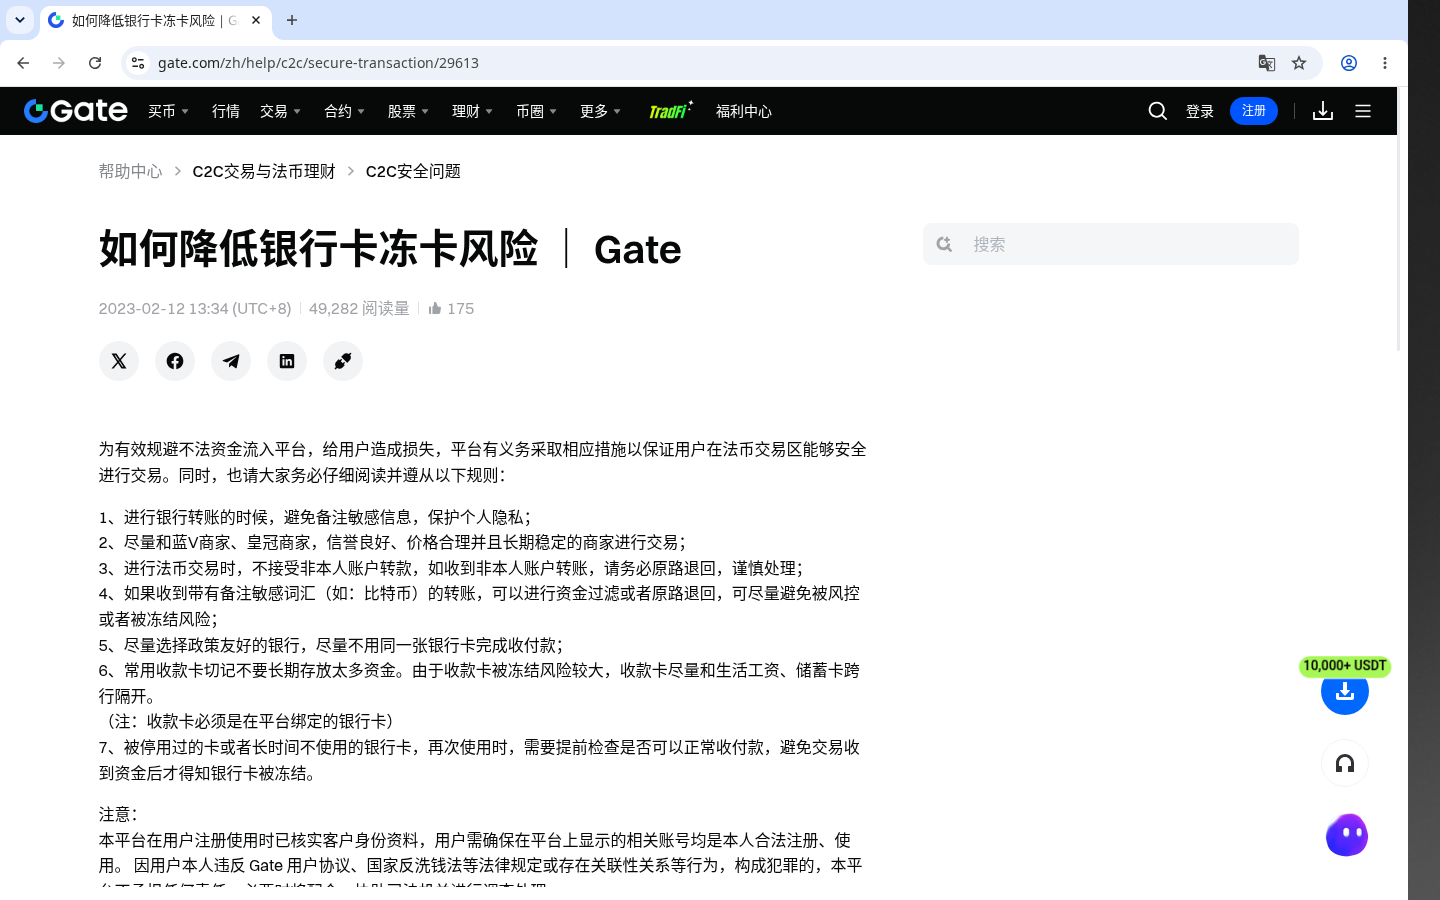Go to 帮助中心 breadcrumb link
This screenshot has height=900, width=1440.
pyautogui.click(x=130, y=171)
